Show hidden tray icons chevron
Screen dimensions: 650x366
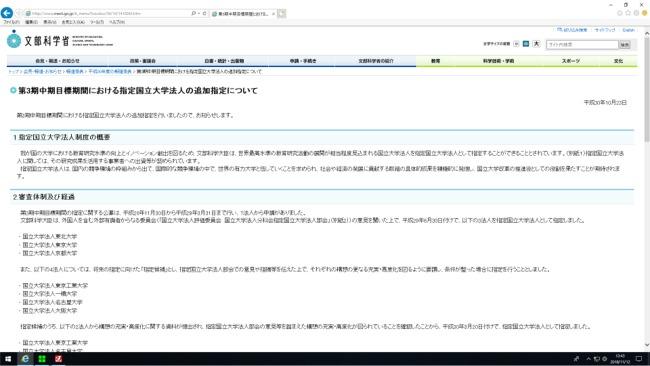(588, 359)
